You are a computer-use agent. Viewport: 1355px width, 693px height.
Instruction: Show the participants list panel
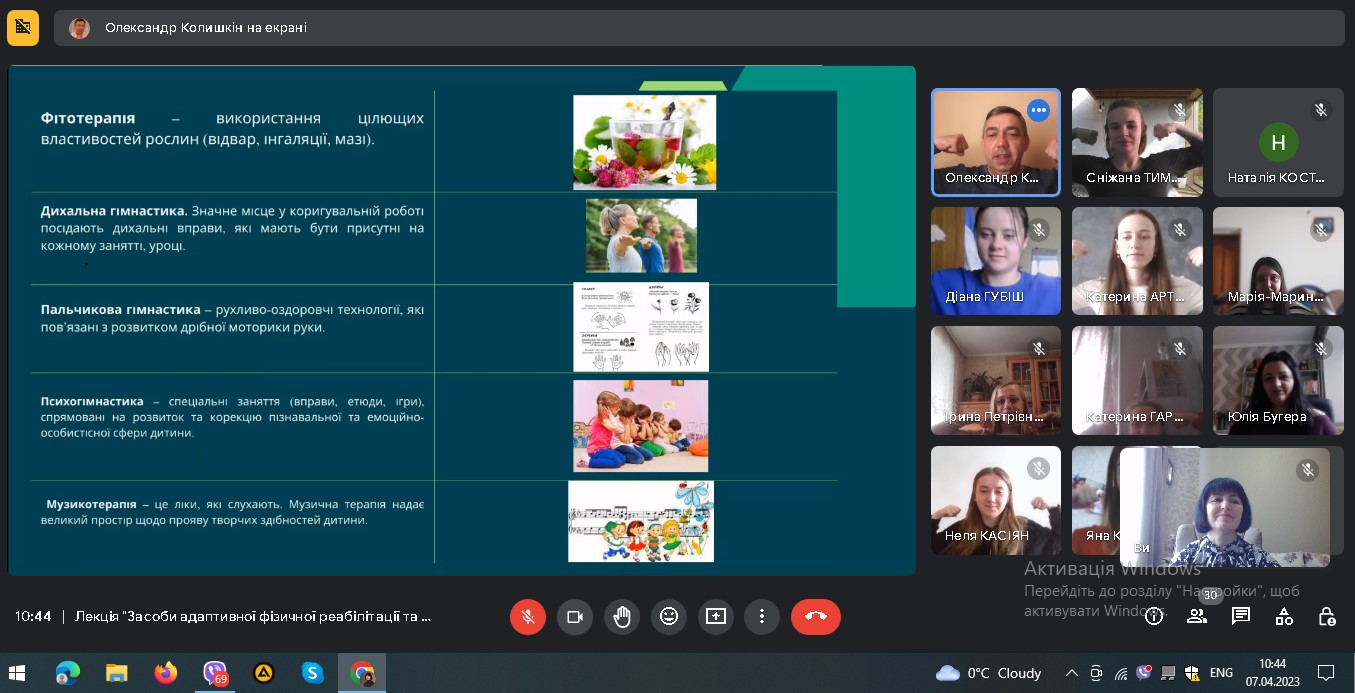coord(1197,616)
